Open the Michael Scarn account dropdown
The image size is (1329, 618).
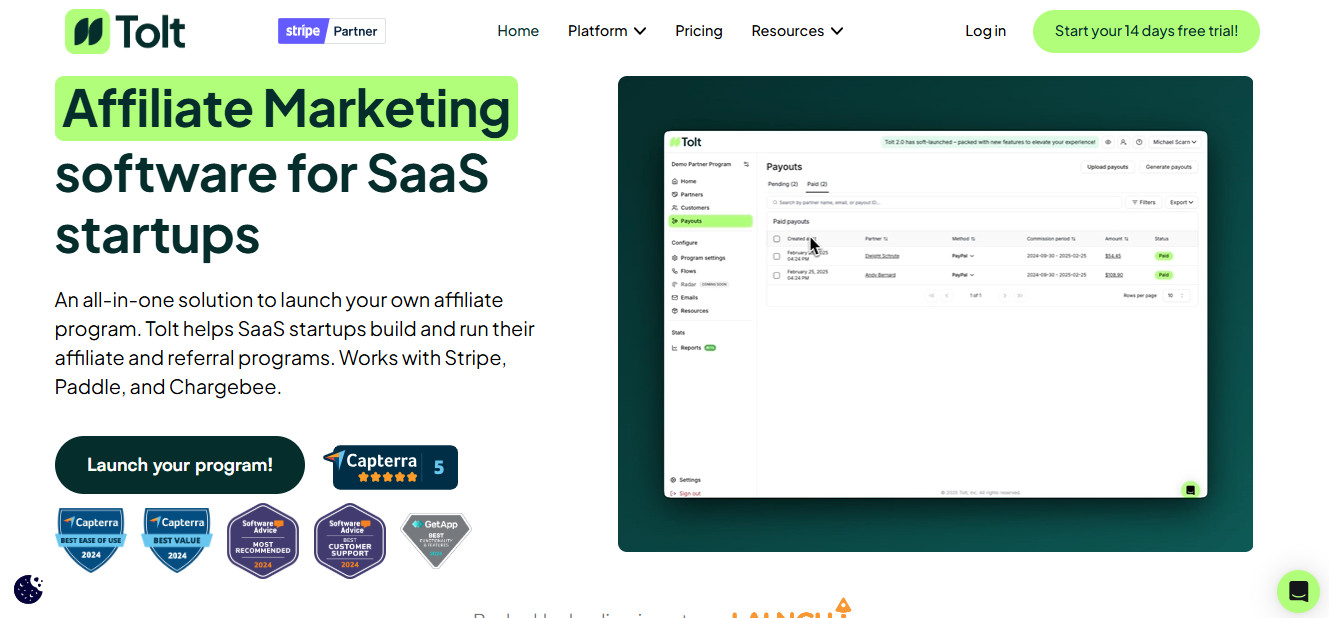pyautogui.click(x=1175, y=142)
